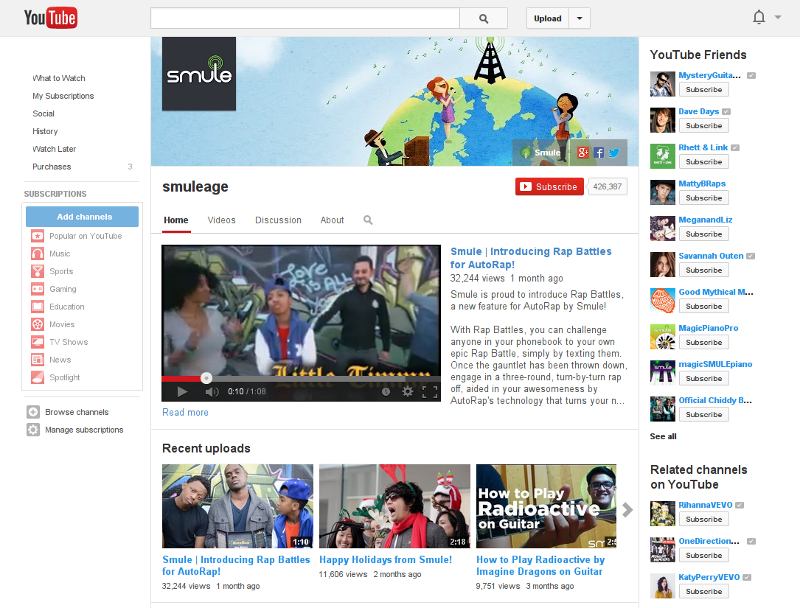Subscribe to Rhett & Link
The width and height of the screenshot is (800, 608).
point(704,162)
